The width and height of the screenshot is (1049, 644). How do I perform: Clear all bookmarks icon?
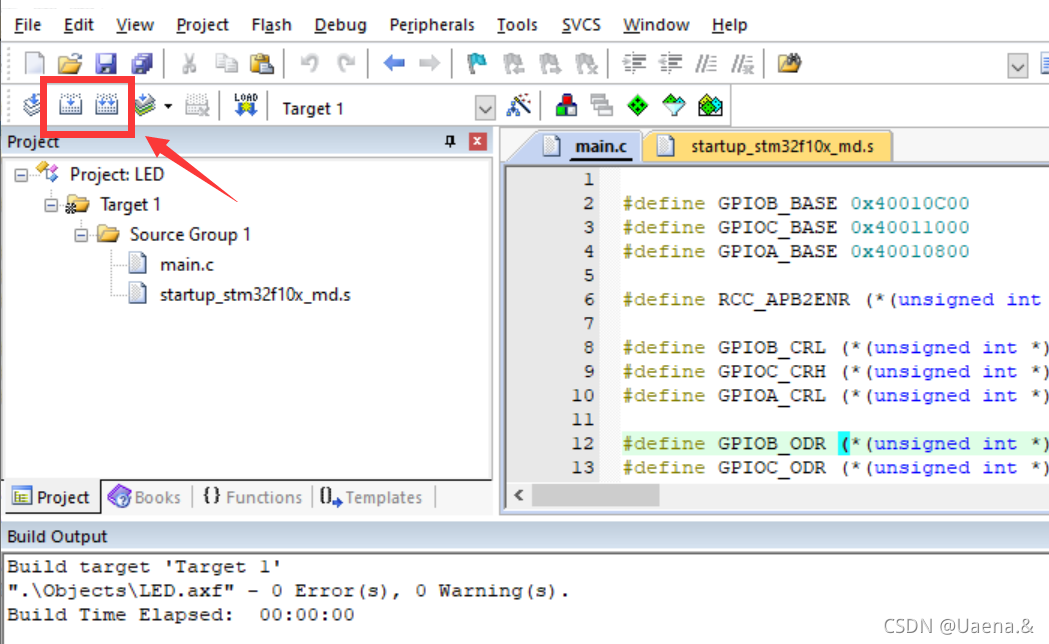pos(585,64)
